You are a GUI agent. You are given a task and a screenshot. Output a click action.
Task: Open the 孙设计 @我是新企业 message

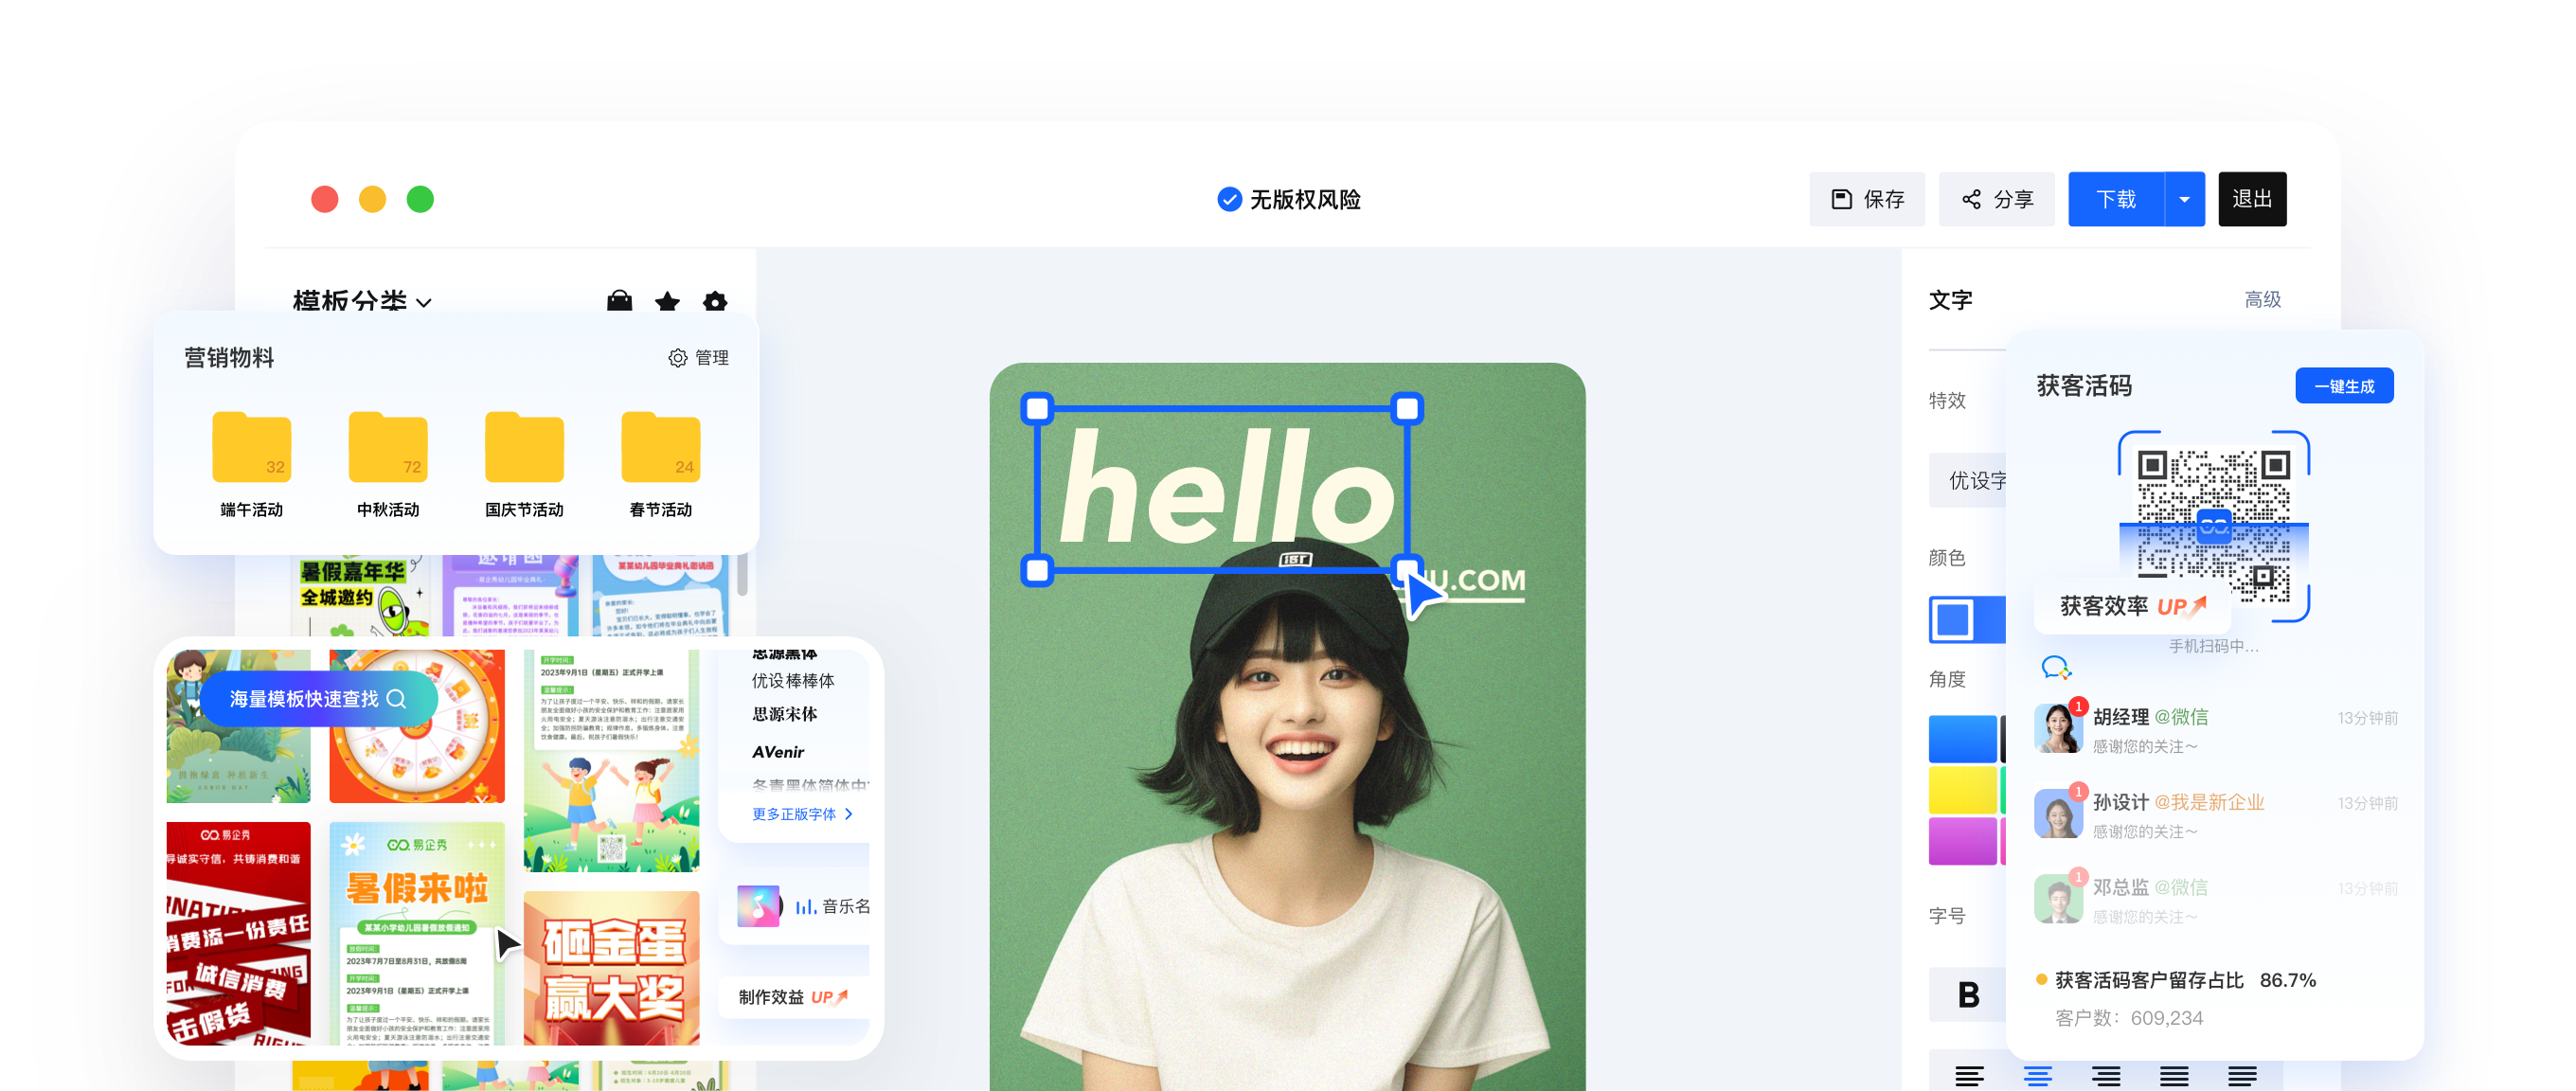tap(2215, 815)
